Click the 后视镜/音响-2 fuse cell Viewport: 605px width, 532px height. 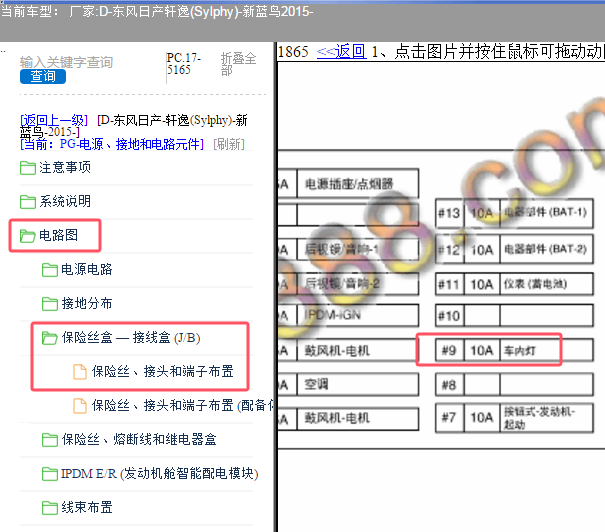pyautogui.click(x=358, y=284)
